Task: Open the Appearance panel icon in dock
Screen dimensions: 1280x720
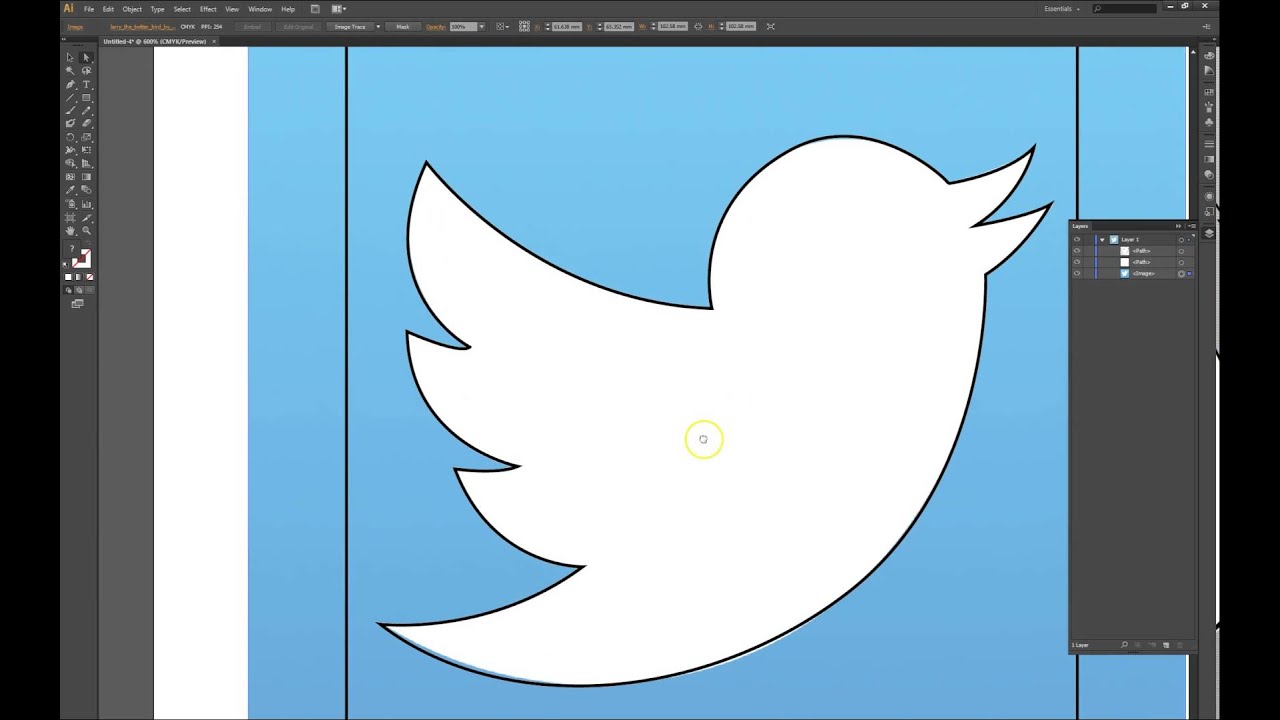Action: [x=1209, y=196]
